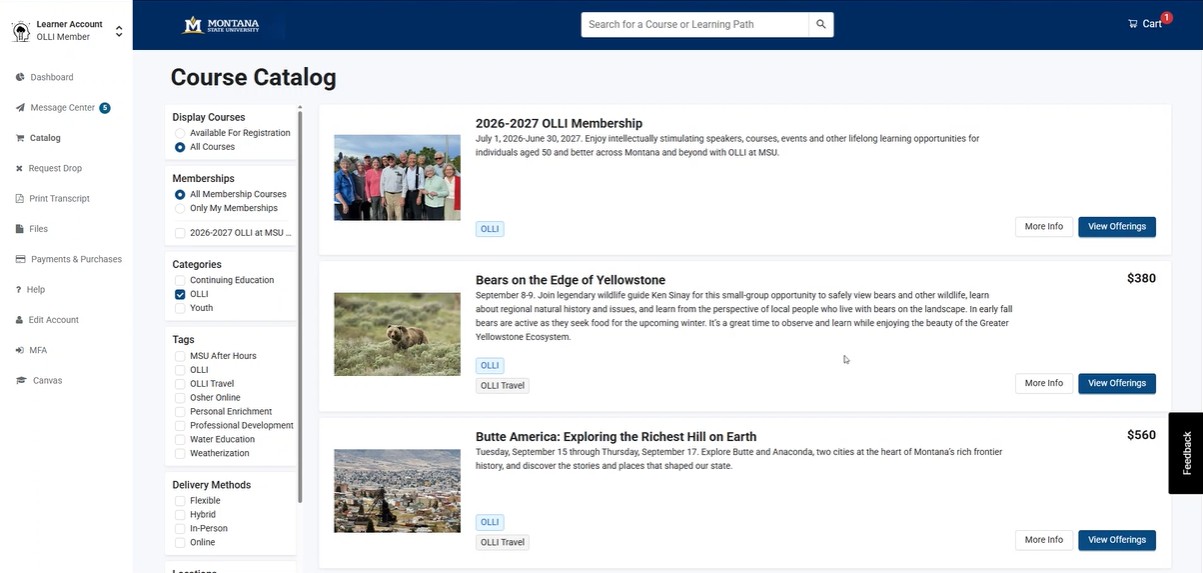The width and height of the screenshot is (1203, 573).
Task: Check the Continuing Education category
Action: [x=180, y=280]
